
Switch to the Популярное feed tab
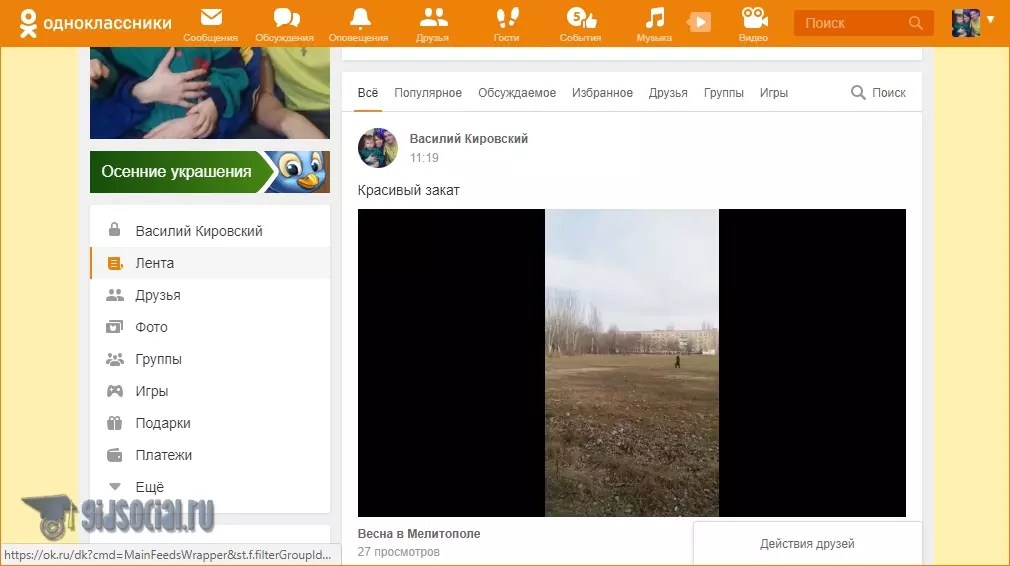(428, 93)
